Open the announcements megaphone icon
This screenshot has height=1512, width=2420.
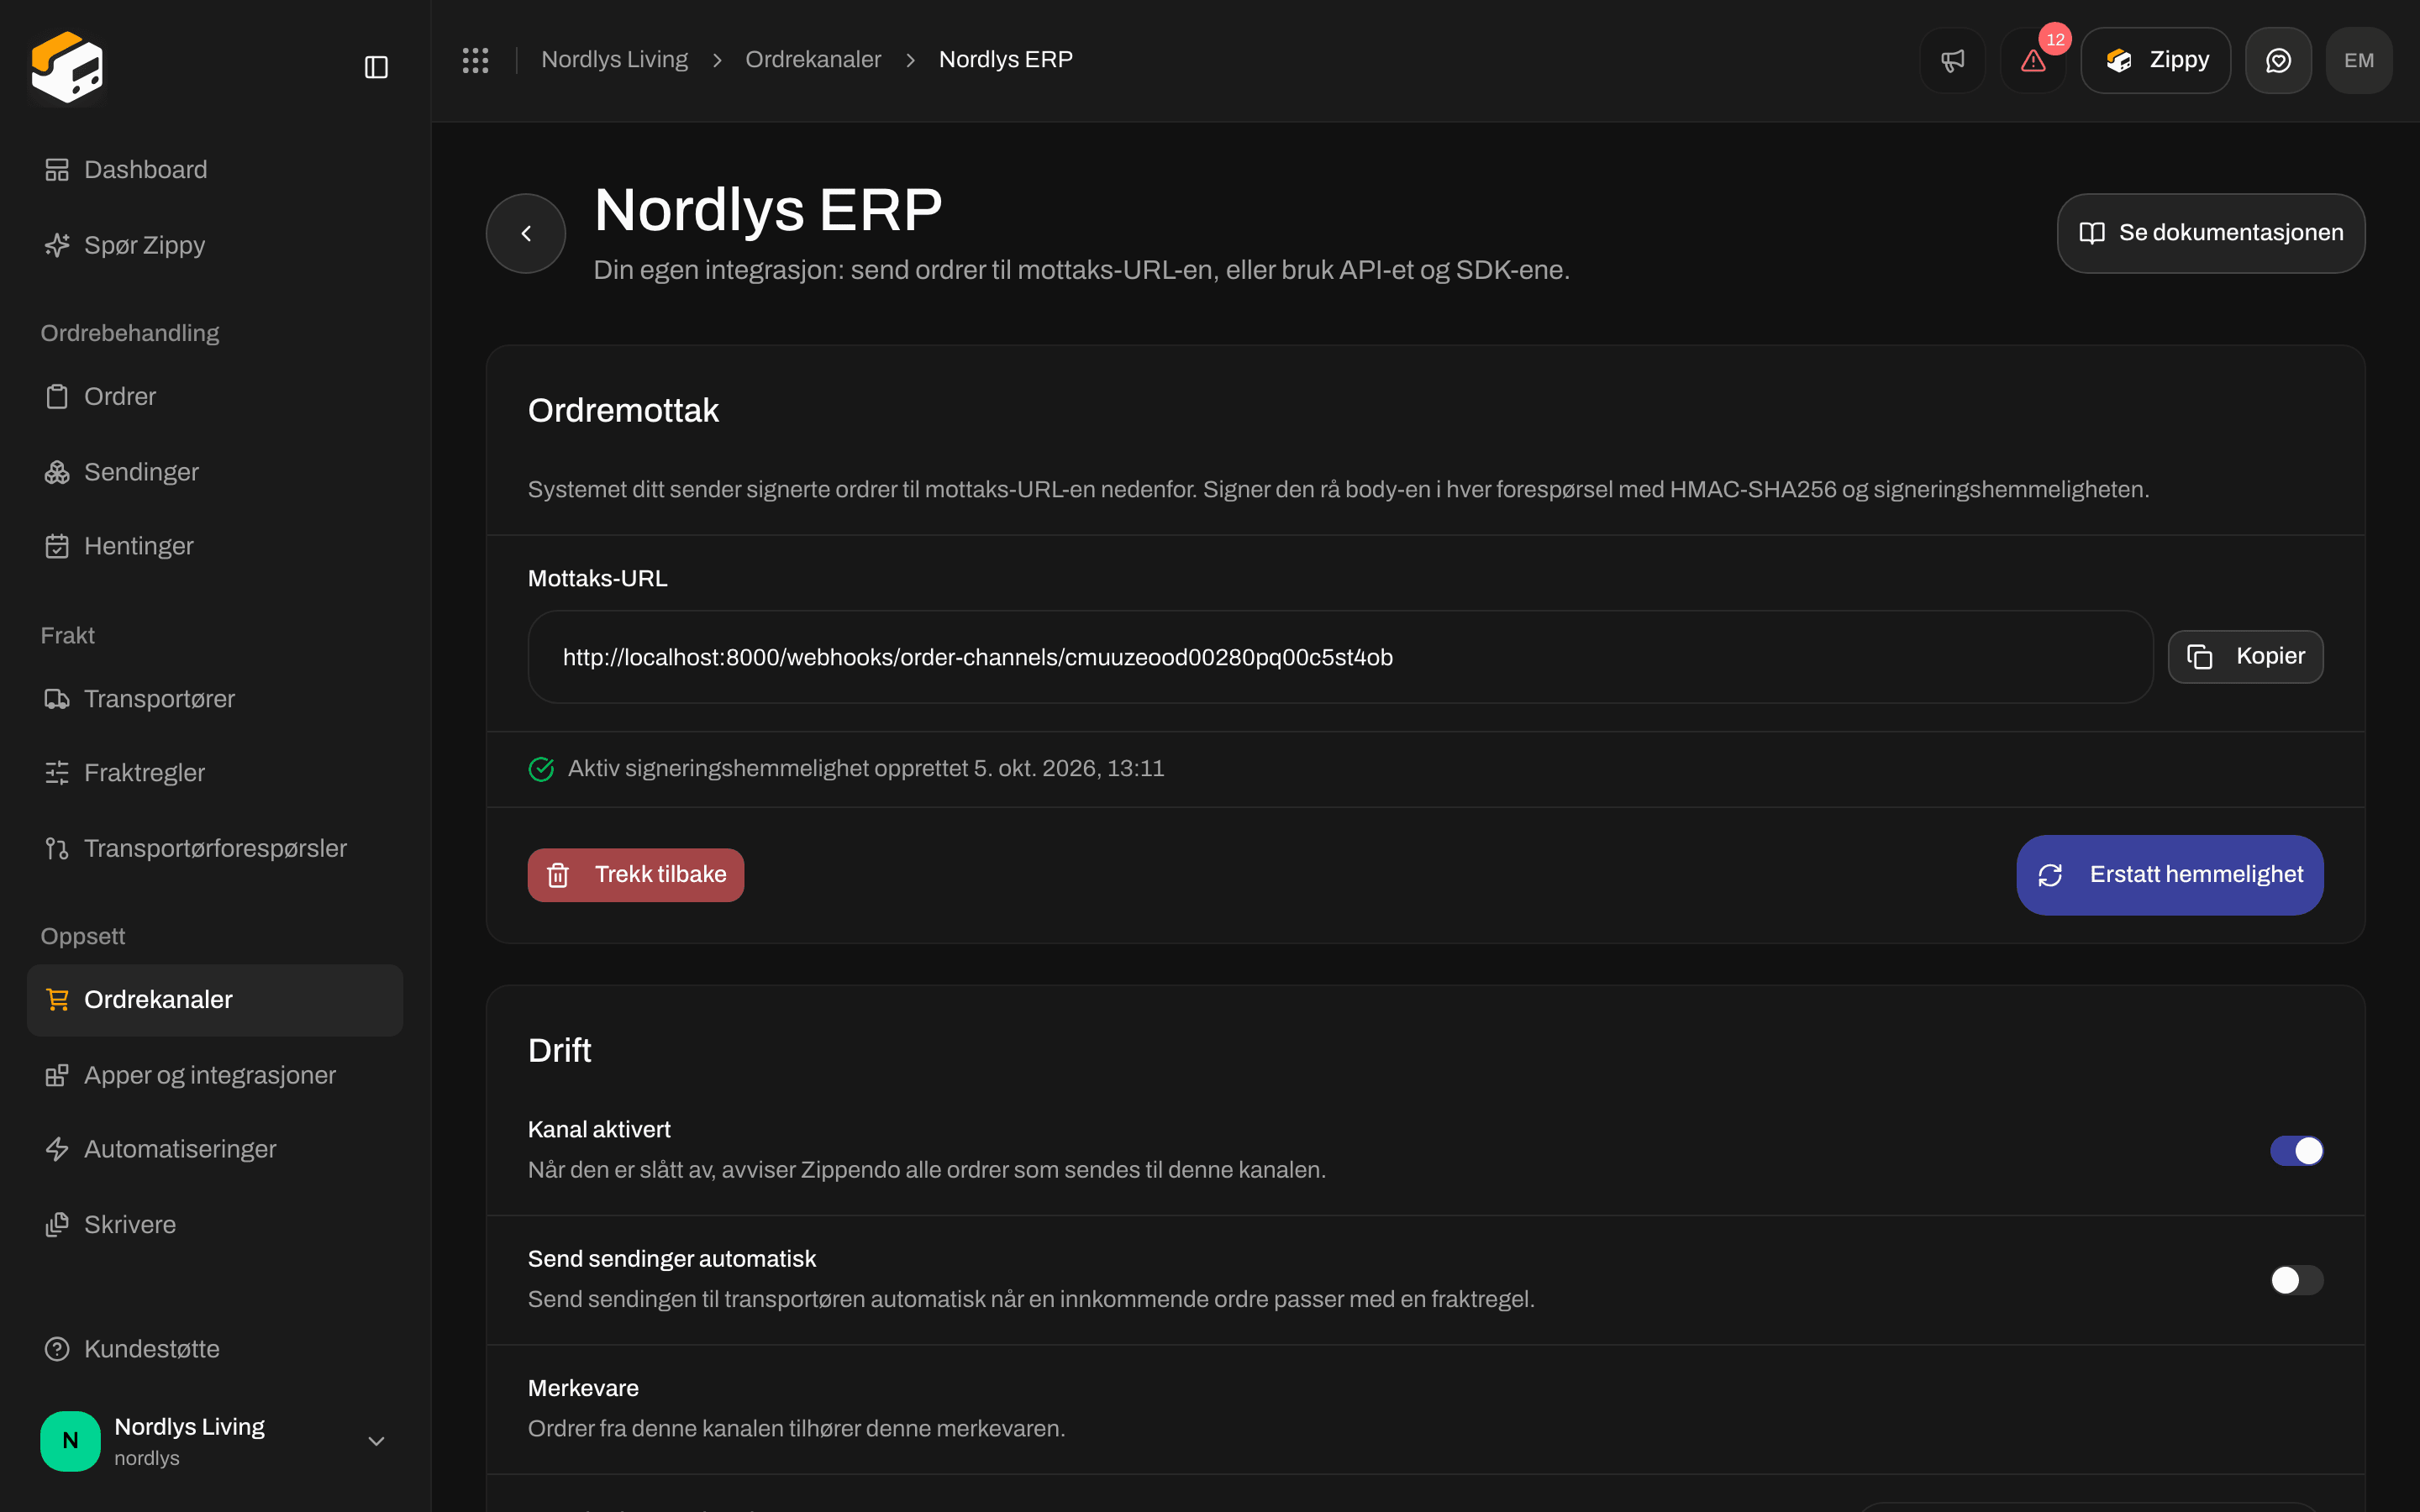1952,60
